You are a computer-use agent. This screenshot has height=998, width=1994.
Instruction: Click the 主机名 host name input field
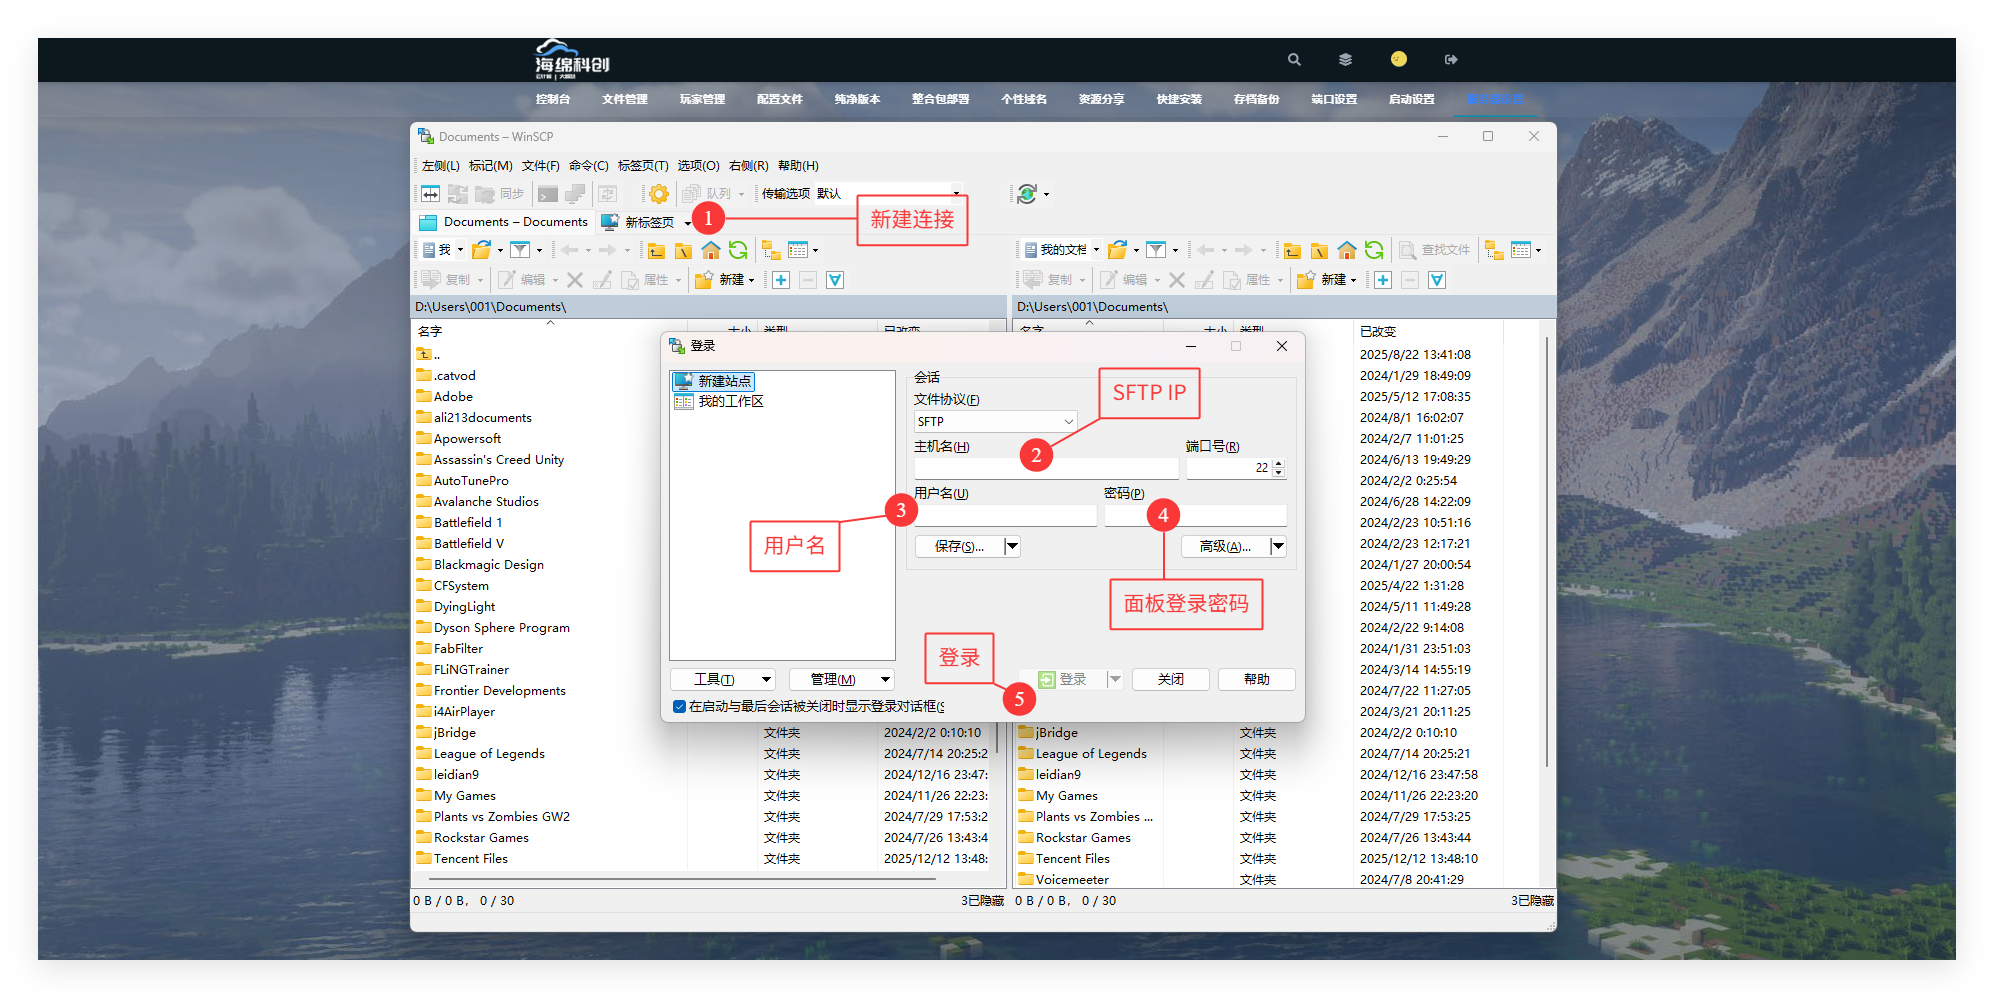coord(1045,468)
